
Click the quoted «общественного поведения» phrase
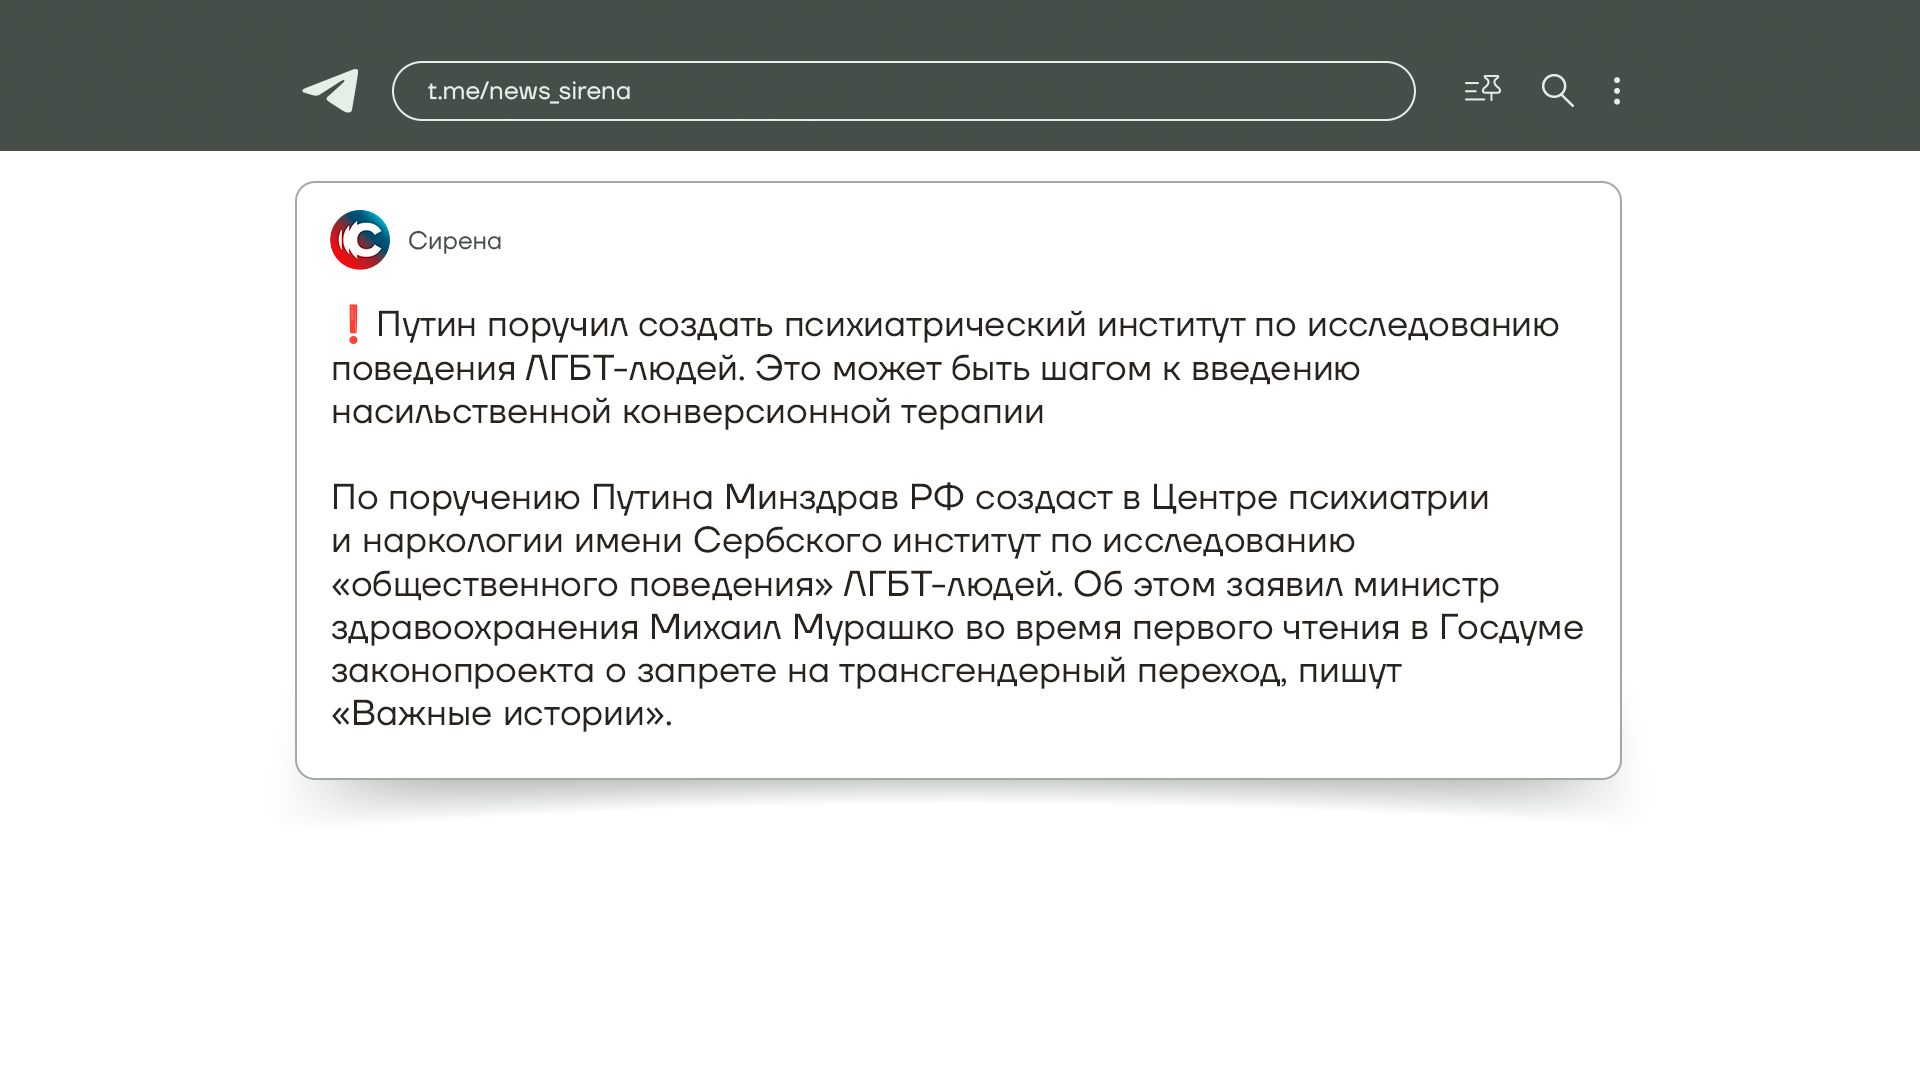click(x=581, y=585)
